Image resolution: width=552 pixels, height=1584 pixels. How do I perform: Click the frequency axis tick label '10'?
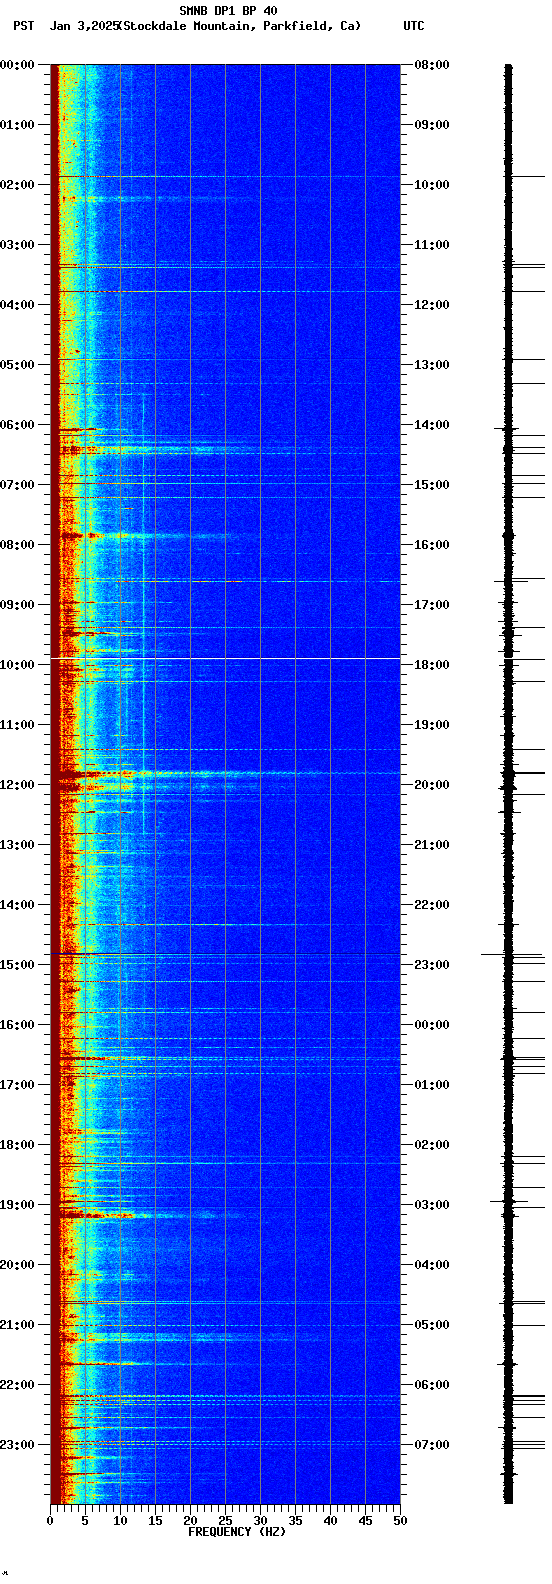pos(120,1521)
